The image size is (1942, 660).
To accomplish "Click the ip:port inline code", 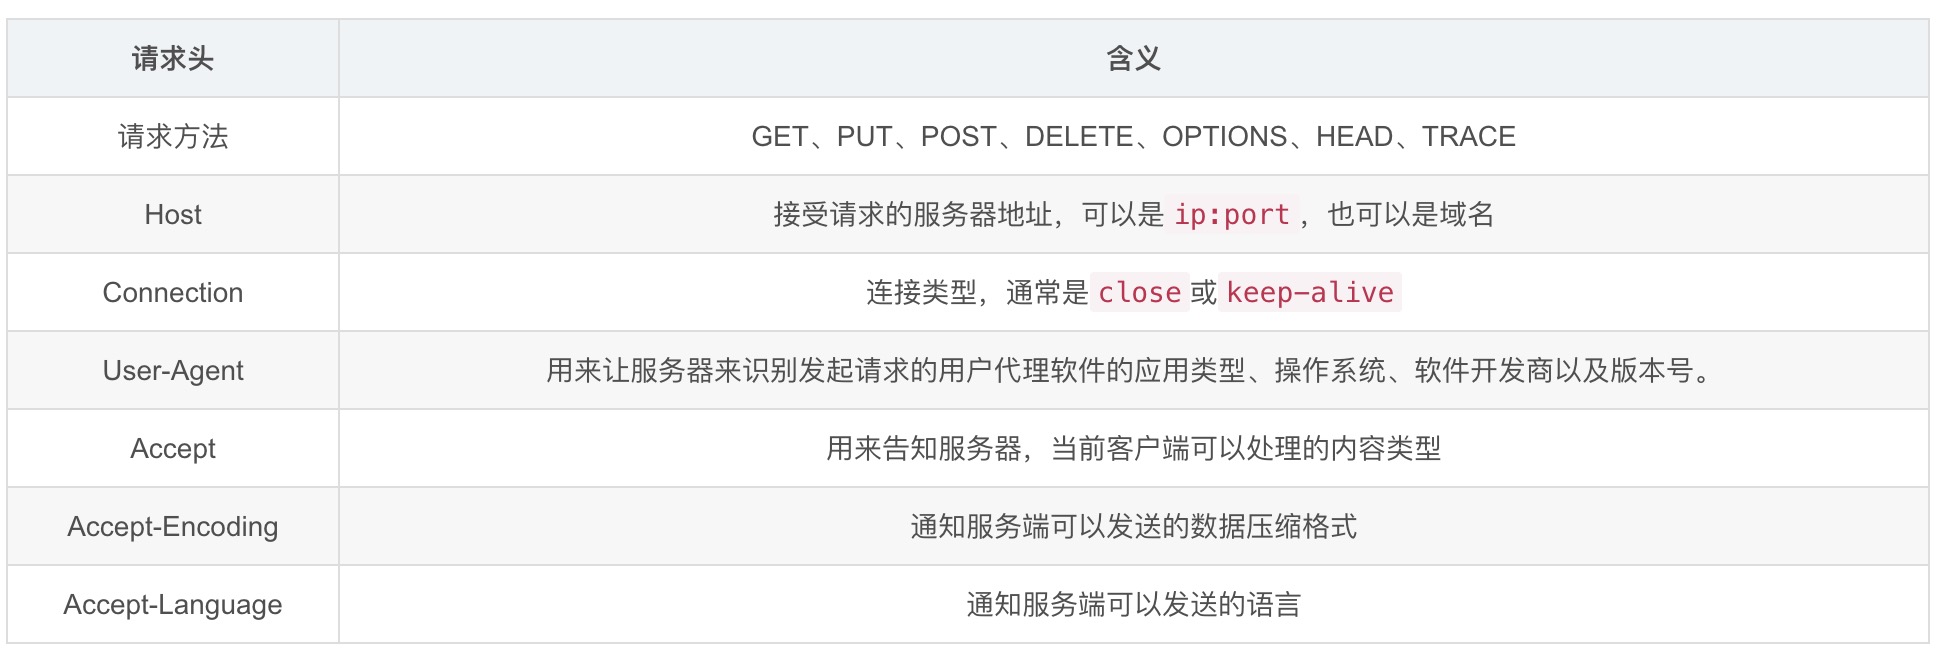I will (1231, 215).
